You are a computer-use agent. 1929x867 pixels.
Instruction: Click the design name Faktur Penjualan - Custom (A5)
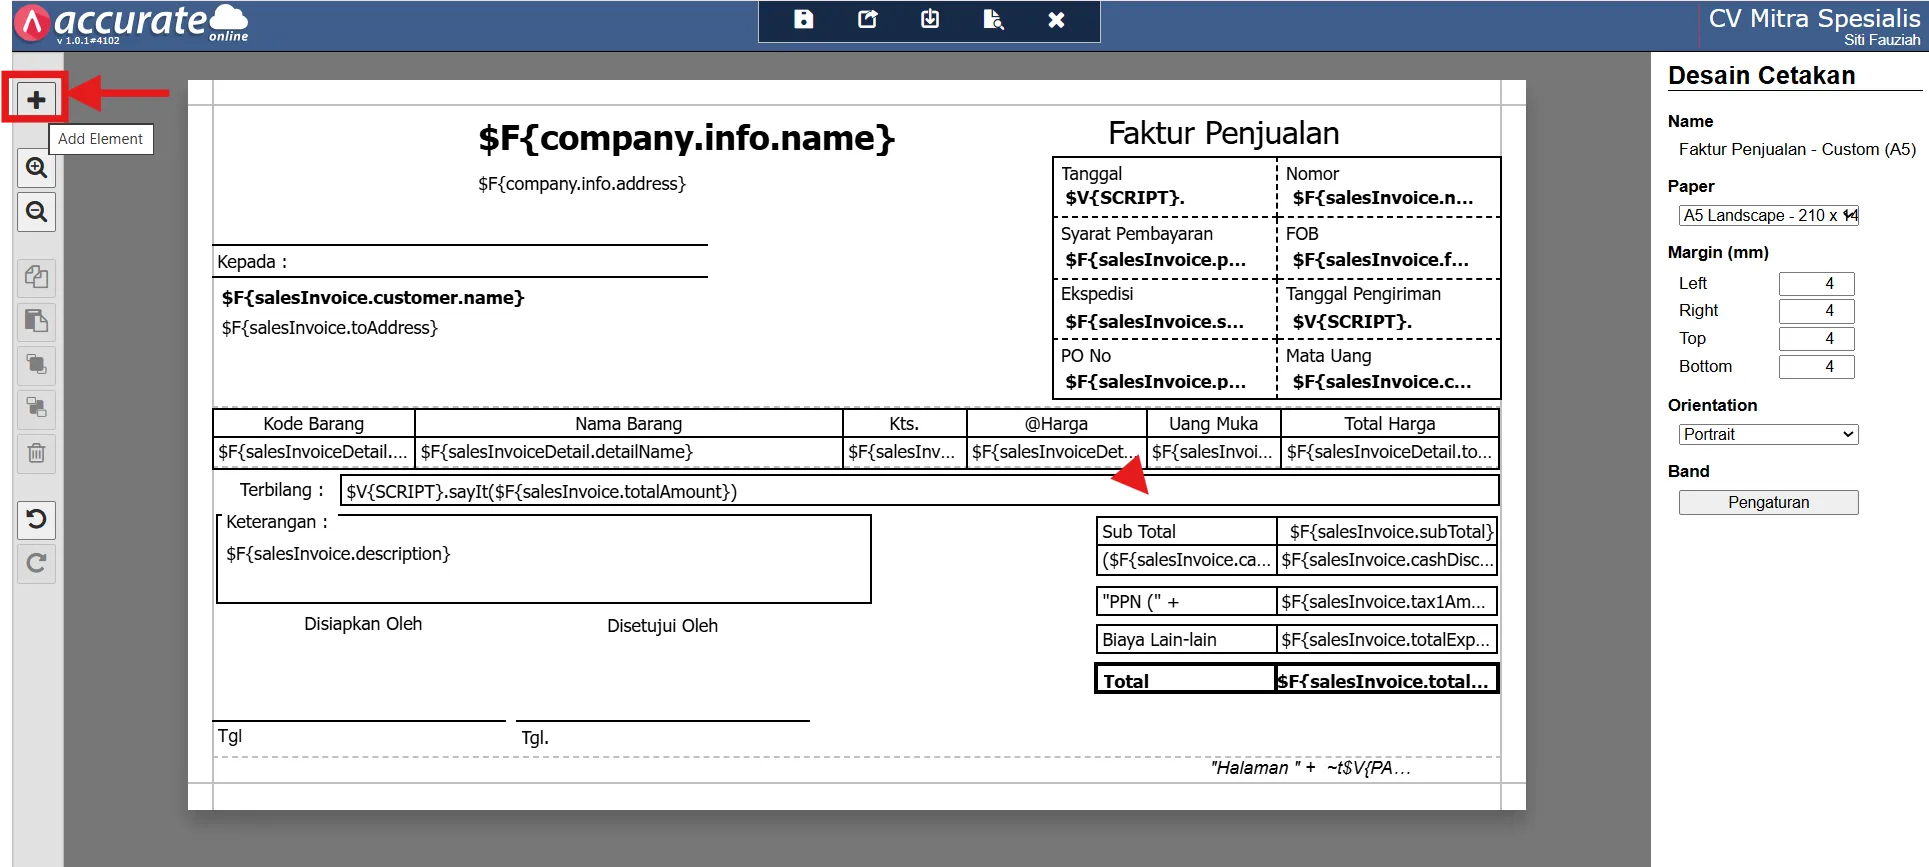pos(1797,149)
